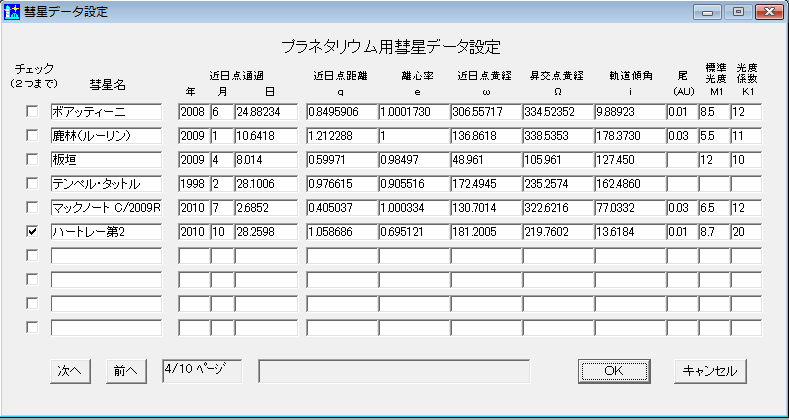The width and height of the screenshot is (789, 420).
Task: Check the ボアッティーニ comet checkbox
Action: (x=32, y=111)
